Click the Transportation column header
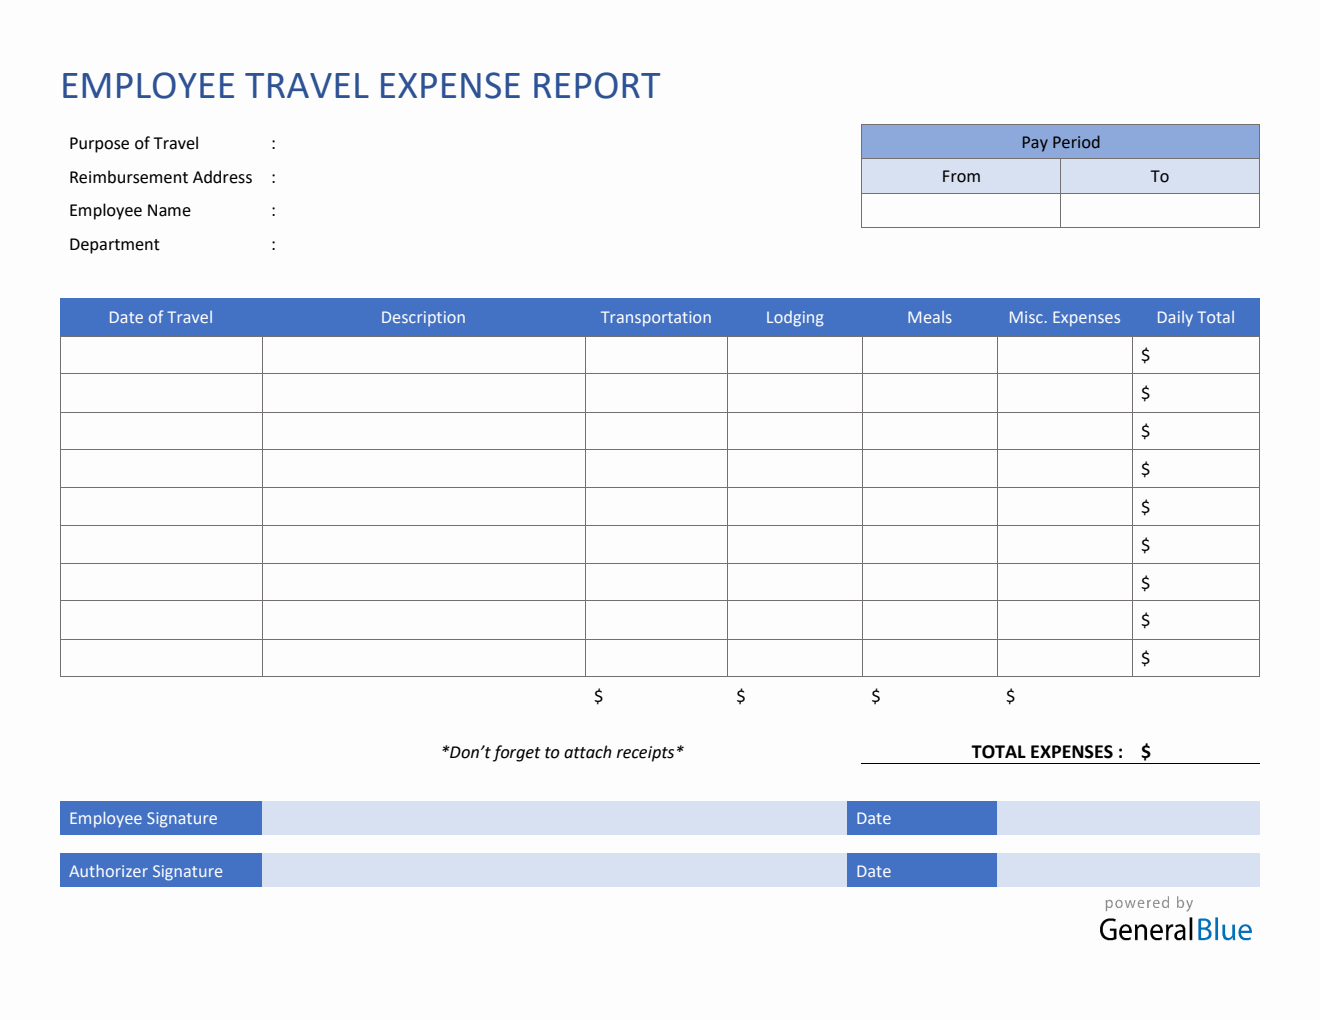Screen dimensions: 1320x1020 tap(655, 317)
